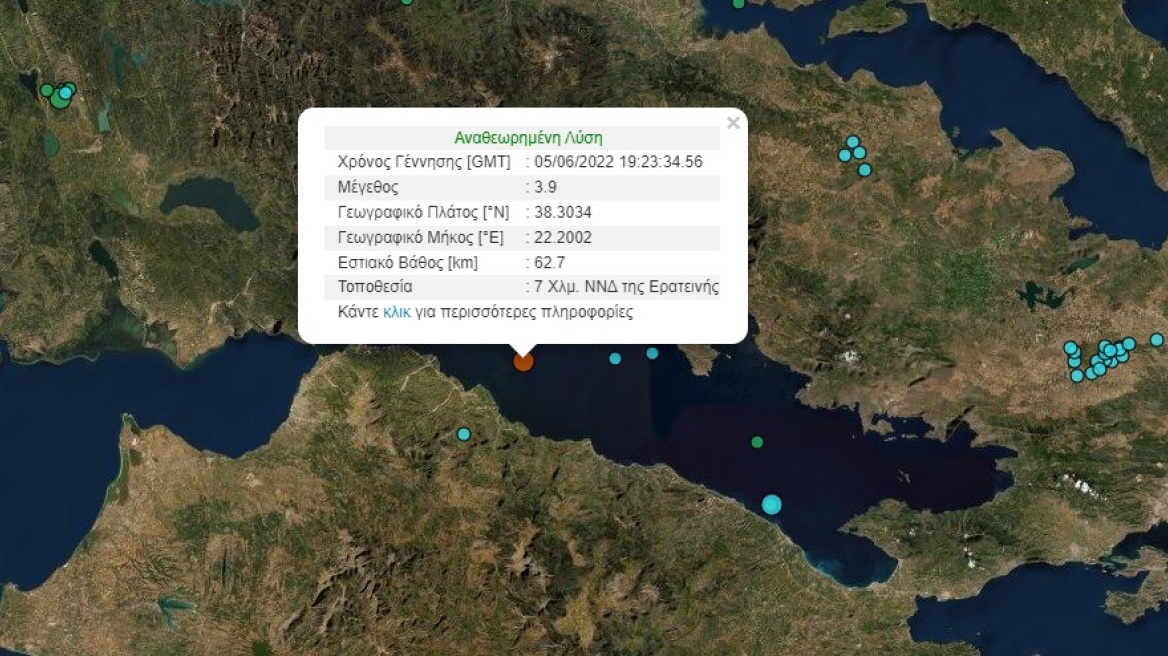
Task: Select the latitude value 38.3034
Action: pyautogui.click(x=562, y=212)
